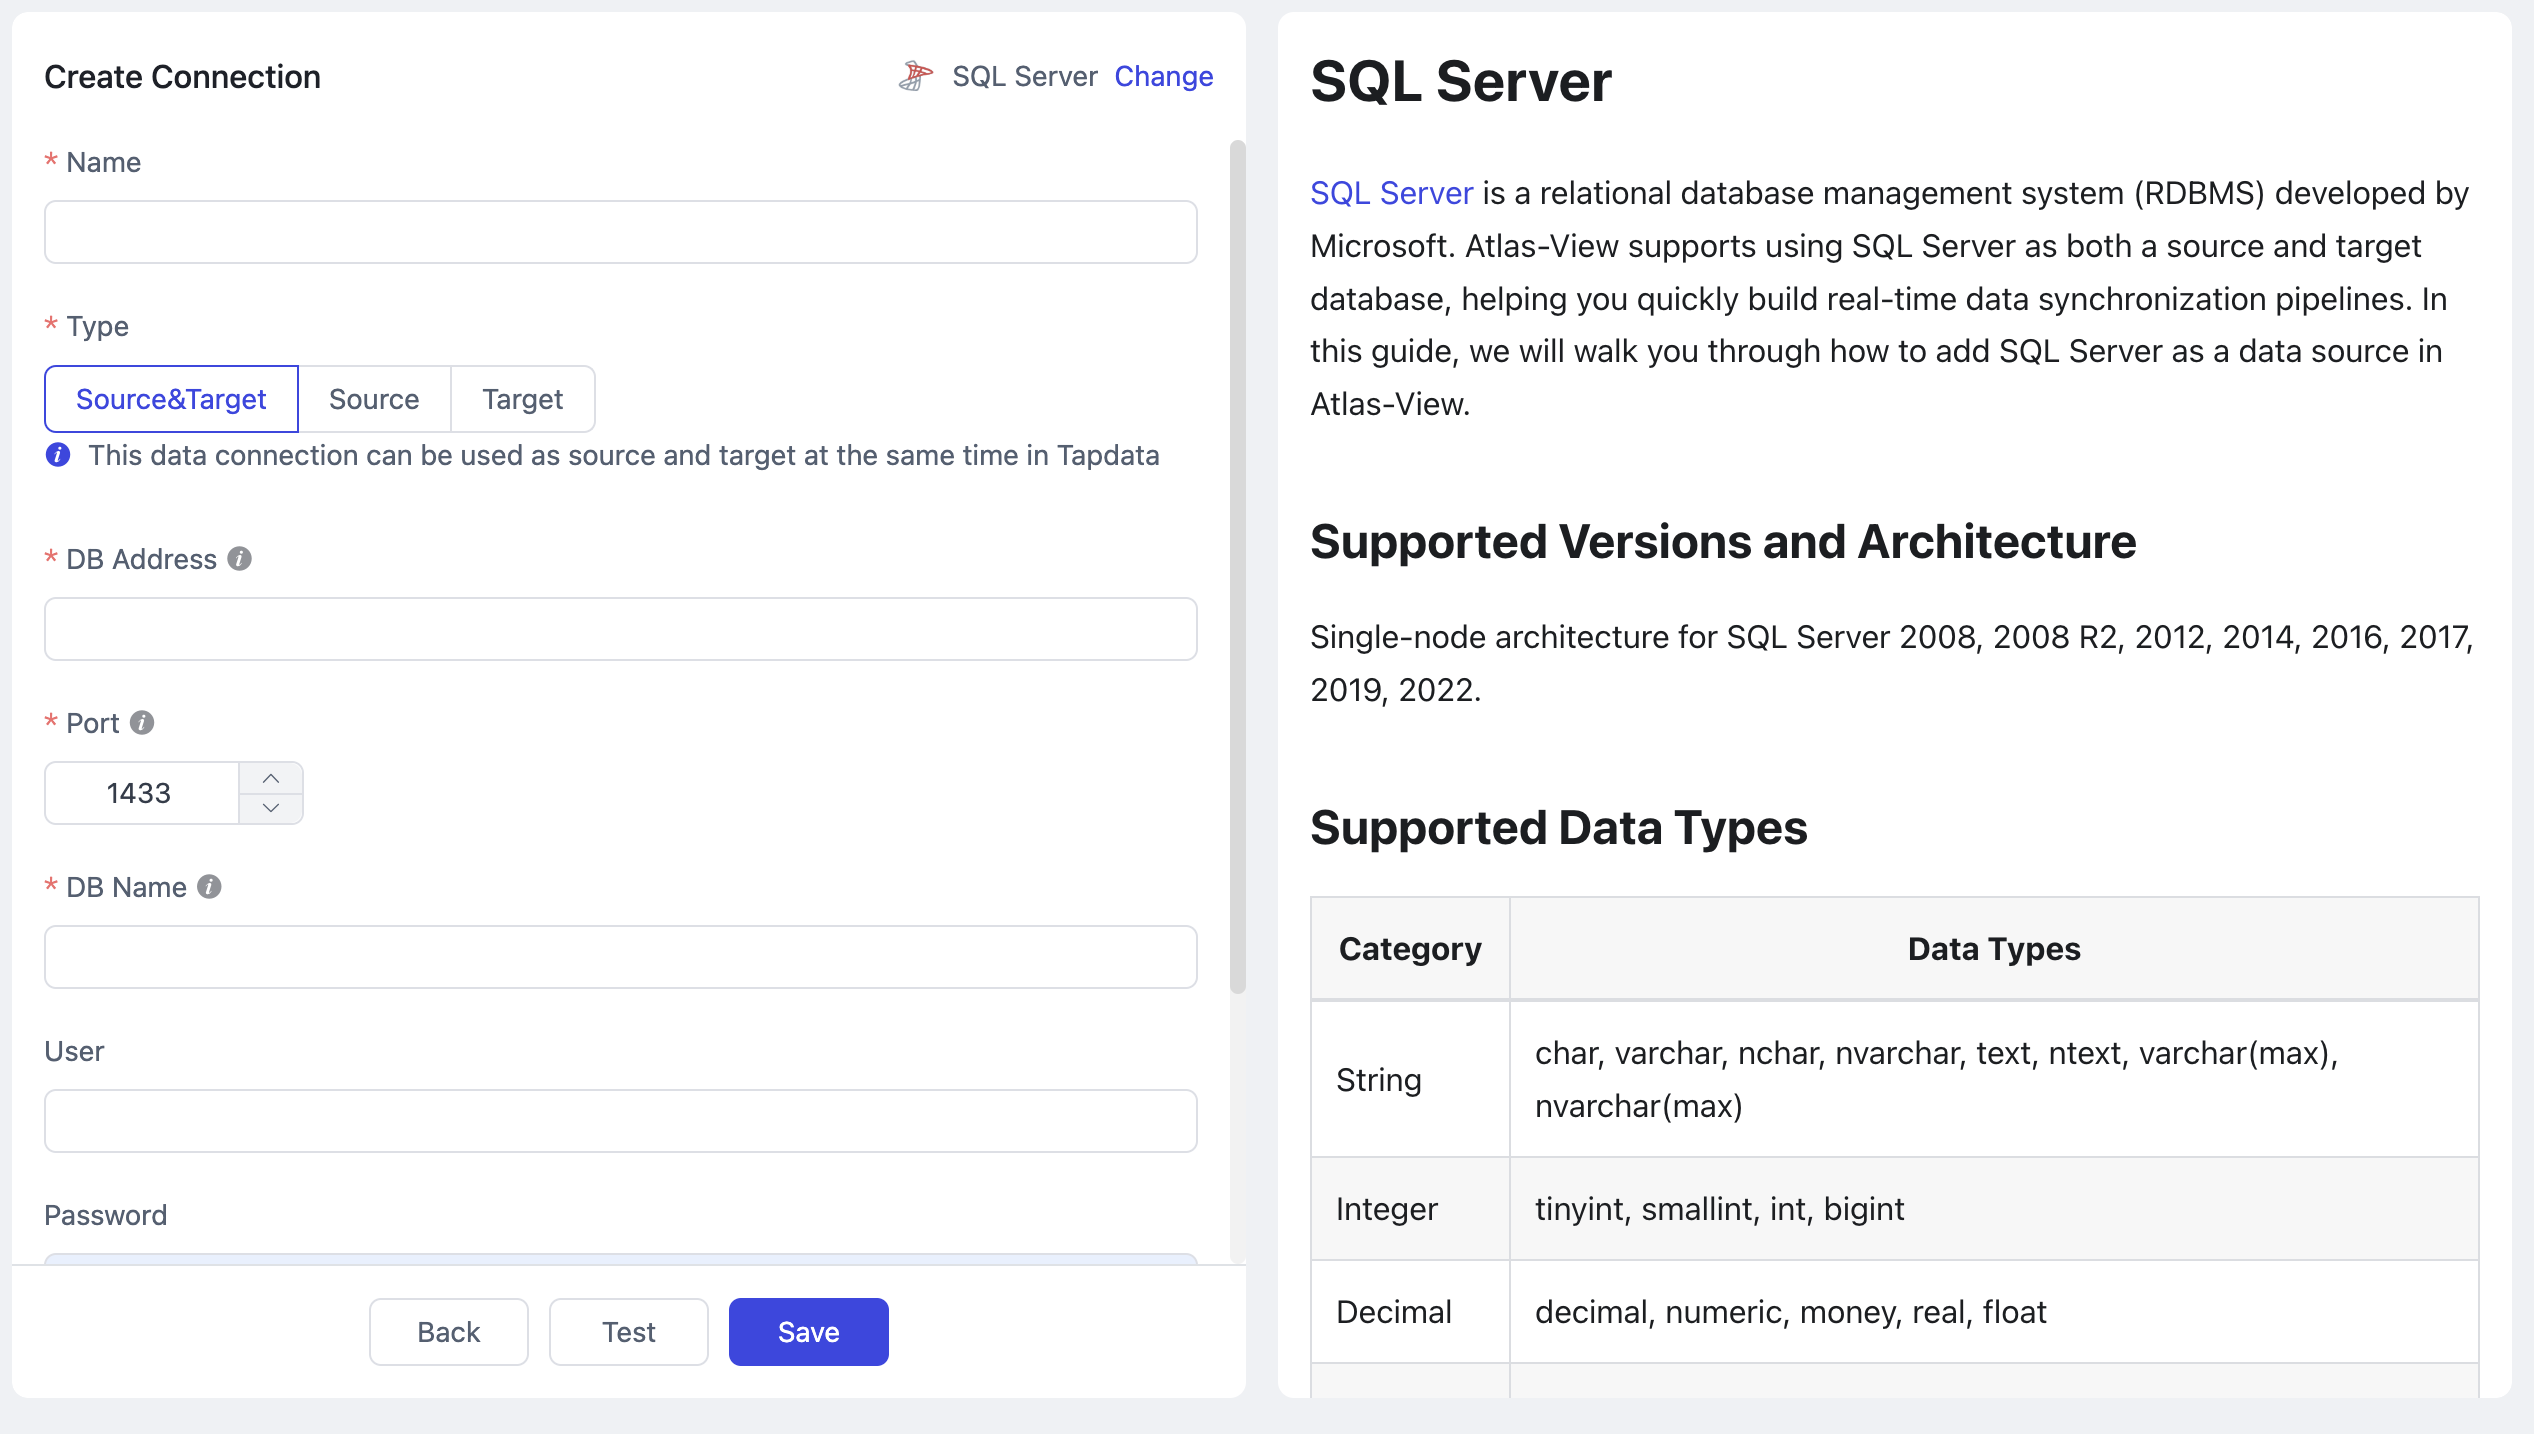Increase the port number with up arrow
This screenshot has width=2534, height=1434.
pos(271,778)
